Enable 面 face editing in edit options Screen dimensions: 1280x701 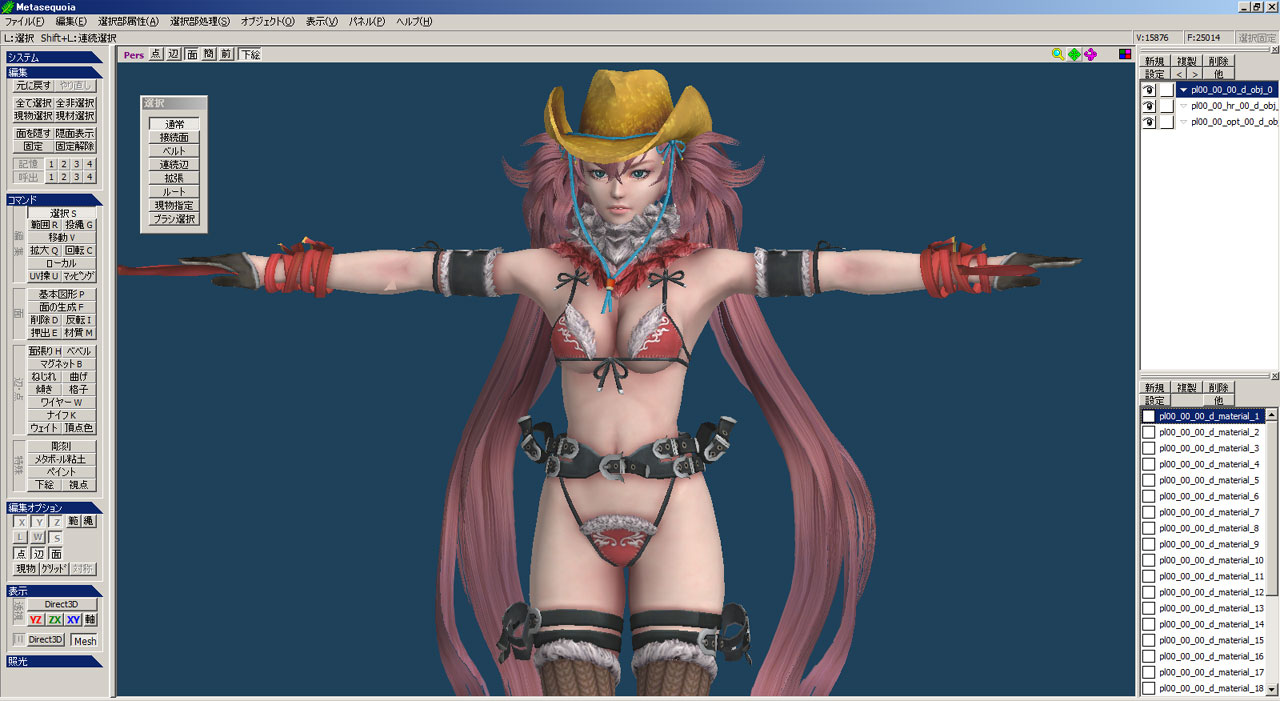pos(56,554)
